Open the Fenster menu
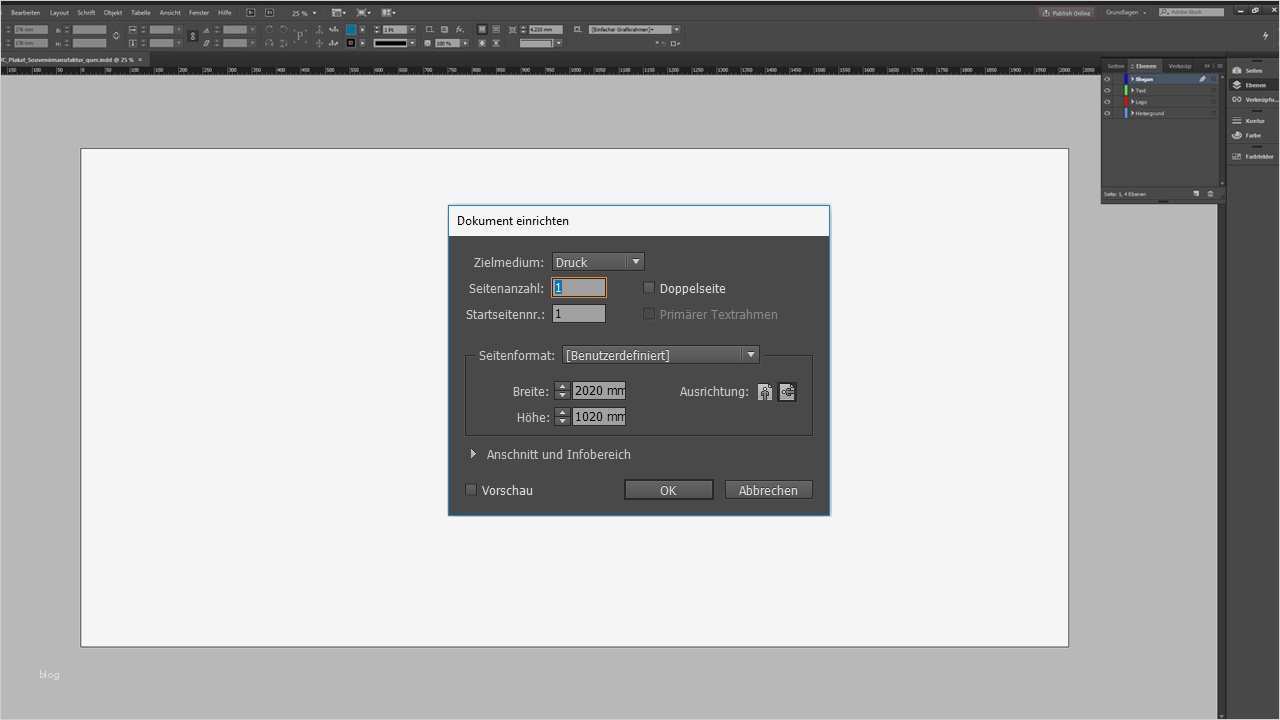Image resolution: width=1280 pixels, height=720 pixels. [199, 13]
